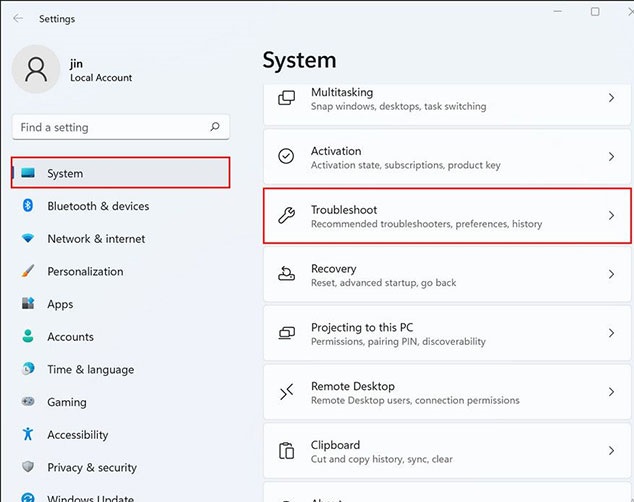Click the back arrow in Settings header
Image resolution: width=634 pixels, height=502 pixels.
18,19
